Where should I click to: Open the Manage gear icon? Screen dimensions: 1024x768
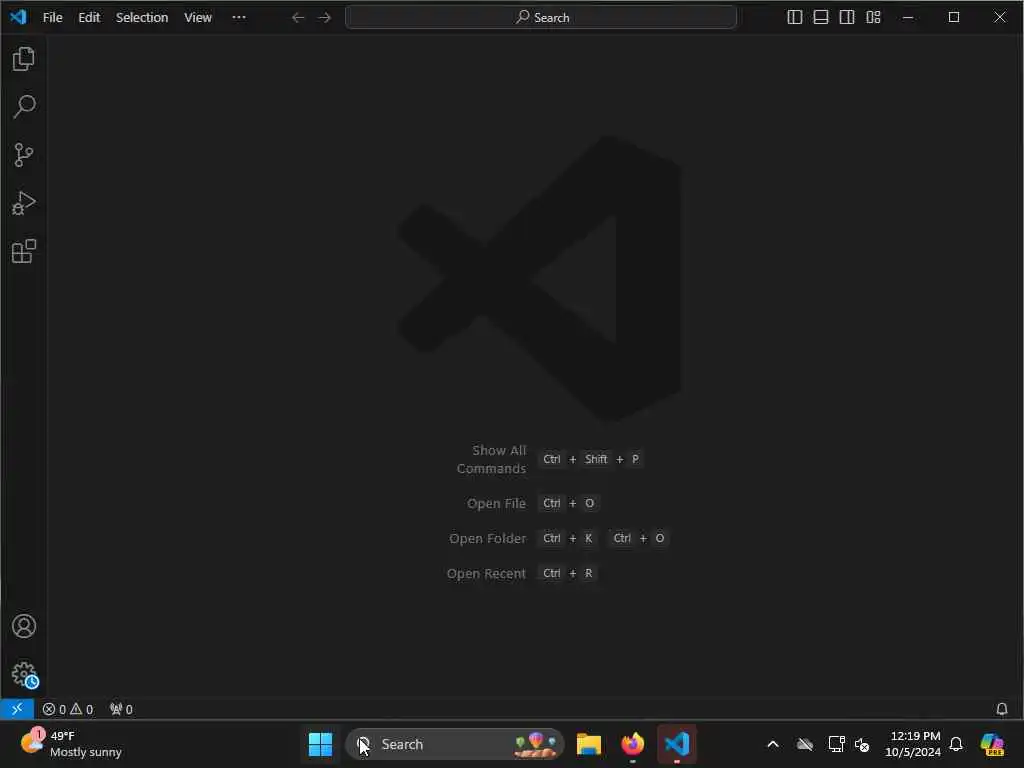point(24,675)
